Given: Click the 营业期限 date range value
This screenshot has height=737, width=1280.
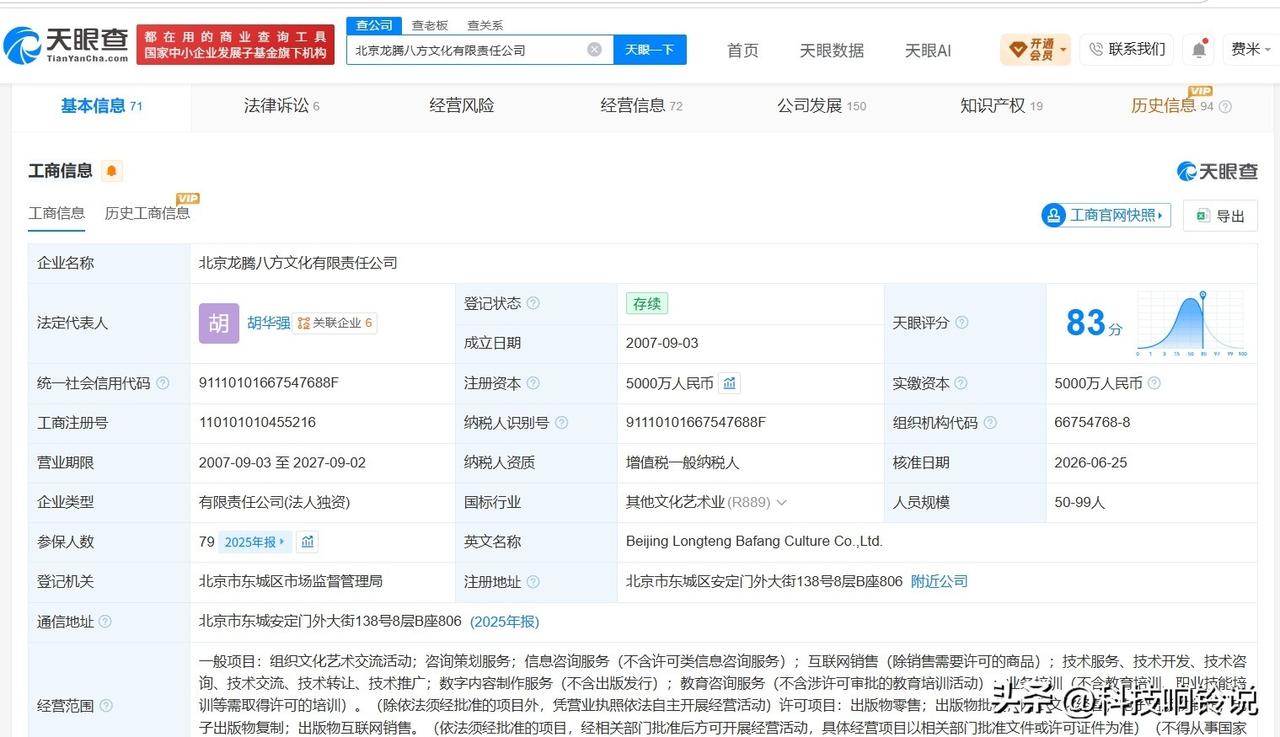Looking at the screenshot, I should tap(283, 463).
